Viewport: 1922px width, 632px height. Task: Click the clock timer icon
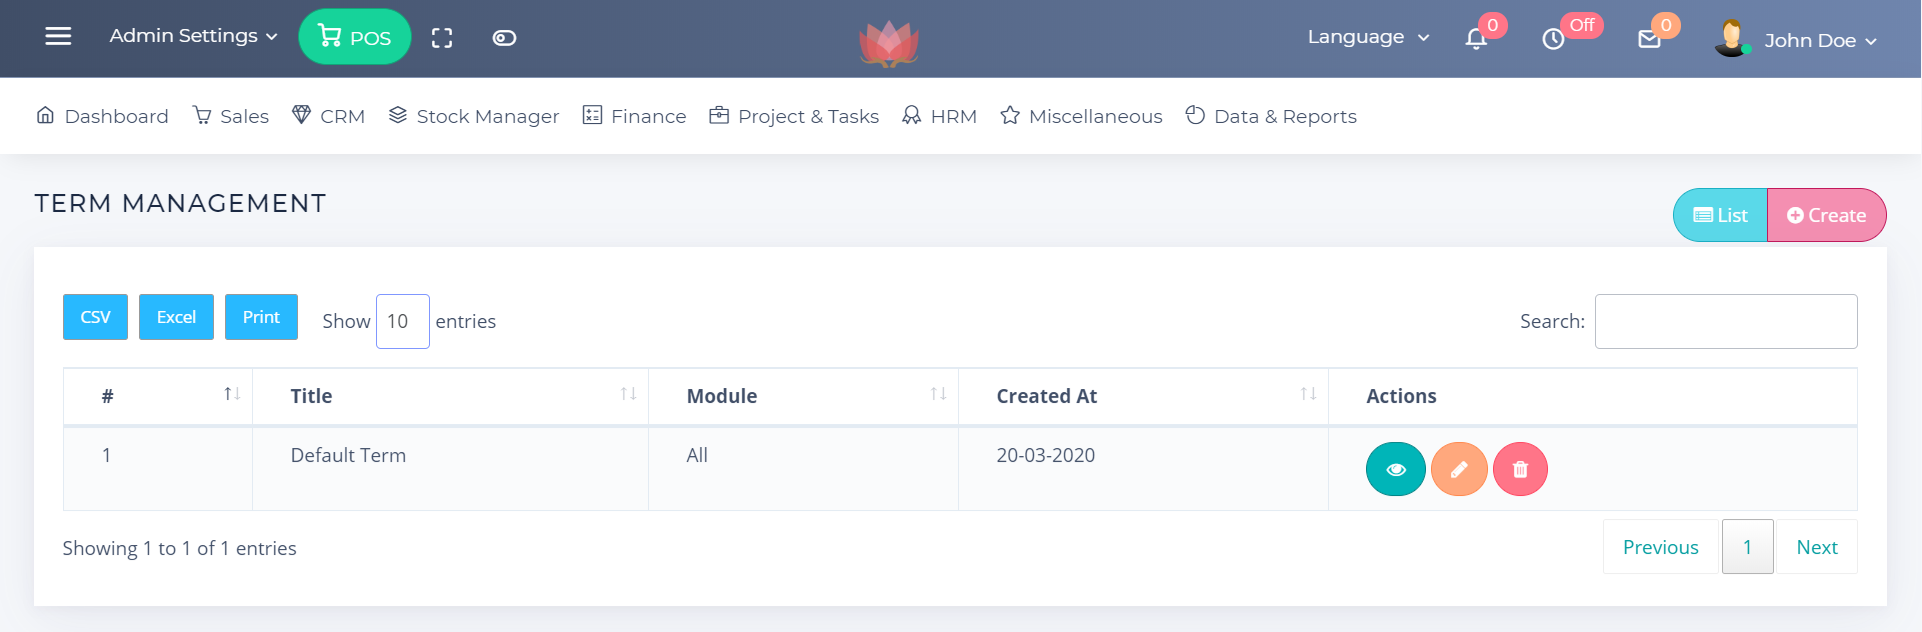tap(1553, 39)
